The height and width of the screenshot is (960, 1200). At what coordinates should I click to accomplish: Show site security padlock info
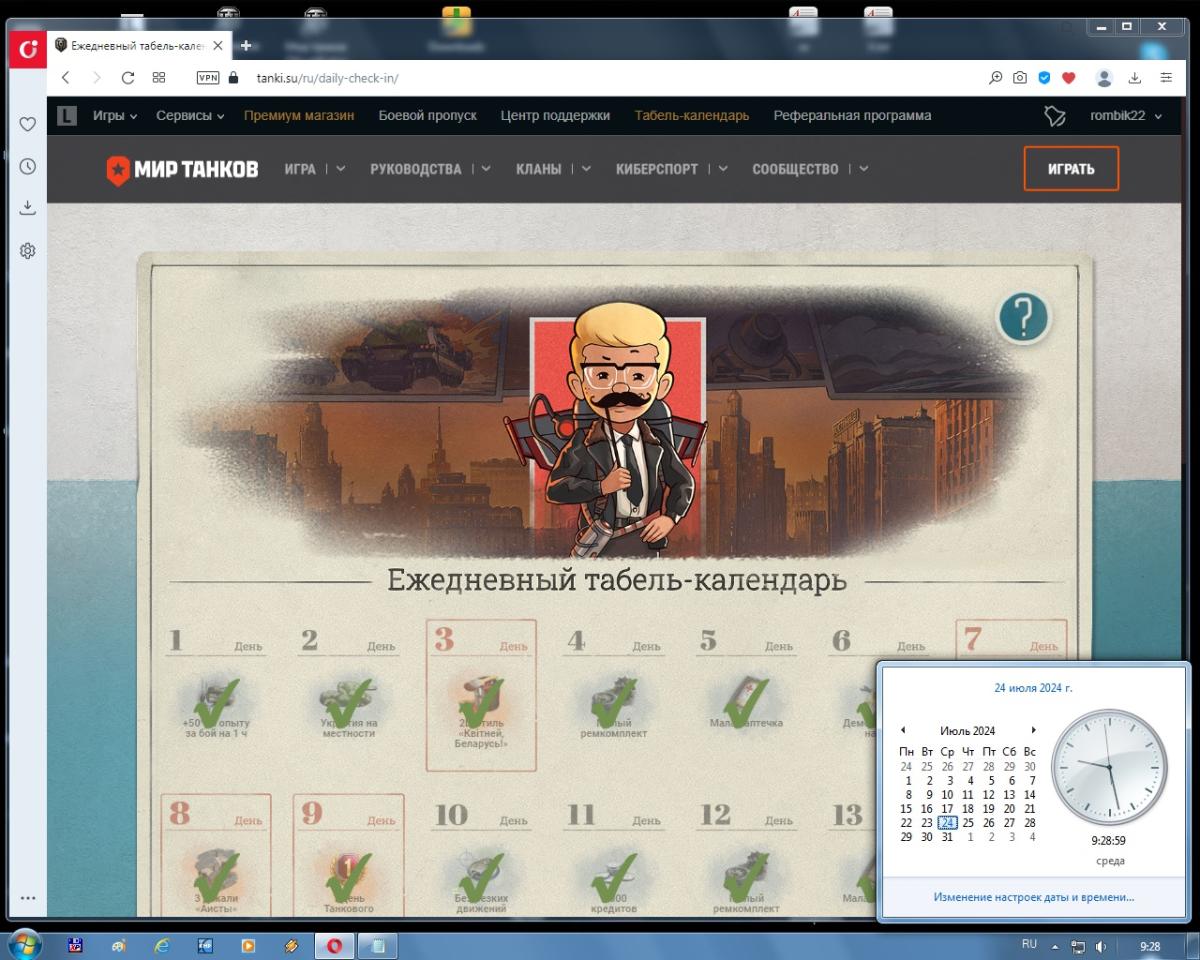(234, 78)
